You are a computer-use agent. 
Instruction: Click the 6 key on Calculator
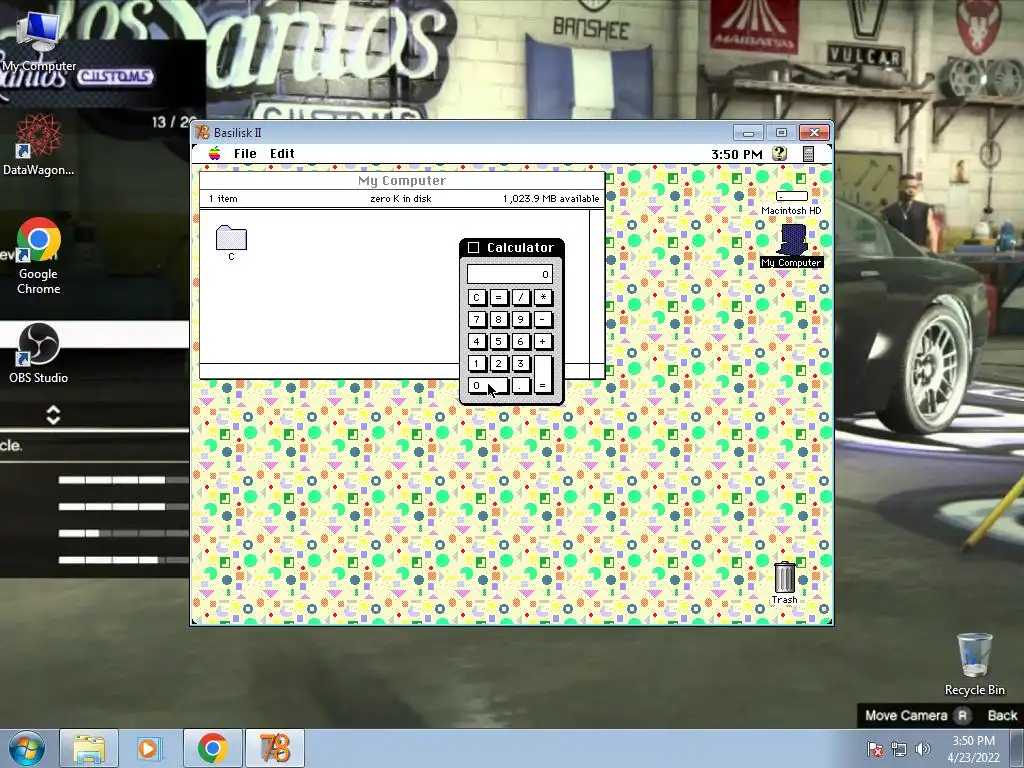point(520,342)
